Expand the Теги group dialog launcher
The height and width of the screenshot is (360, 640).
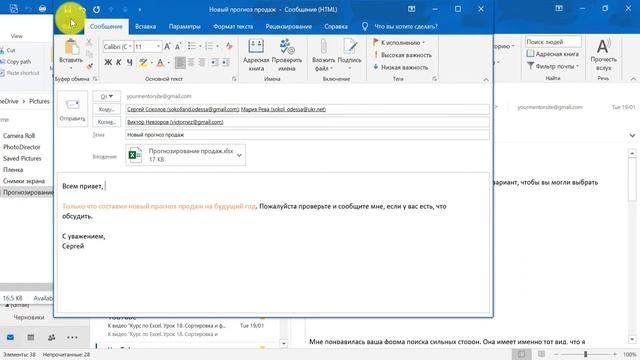coord(434,79)
